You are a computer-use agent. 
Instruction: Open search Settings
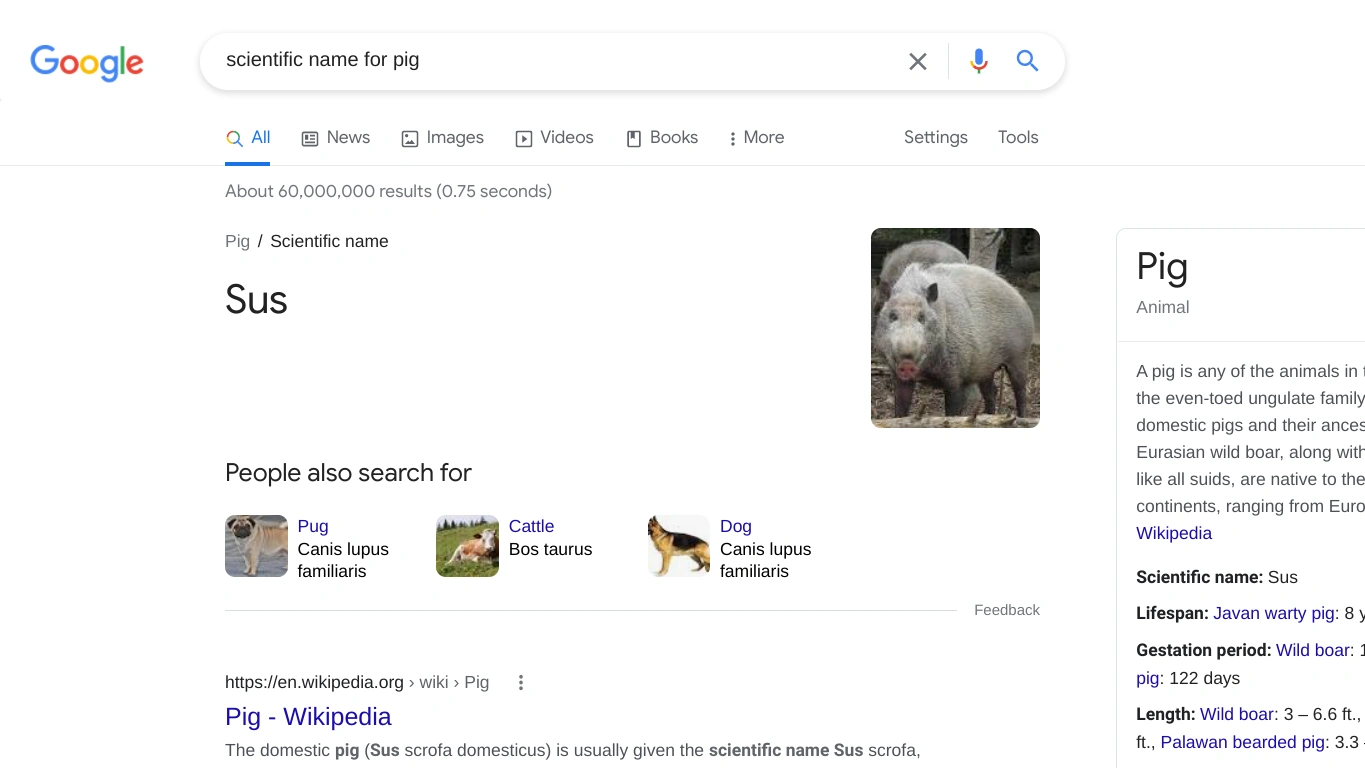click(934, 137)
